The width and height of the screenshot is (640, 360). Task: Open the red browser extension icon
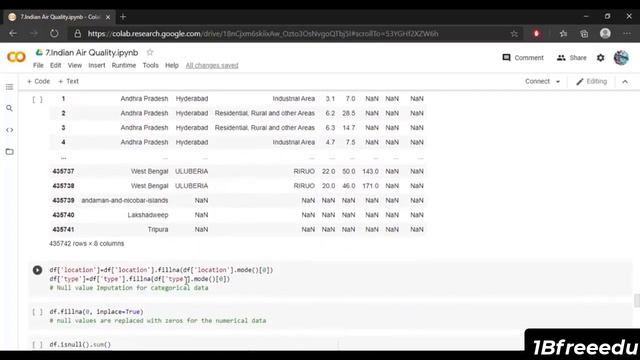tap(536, 33)
